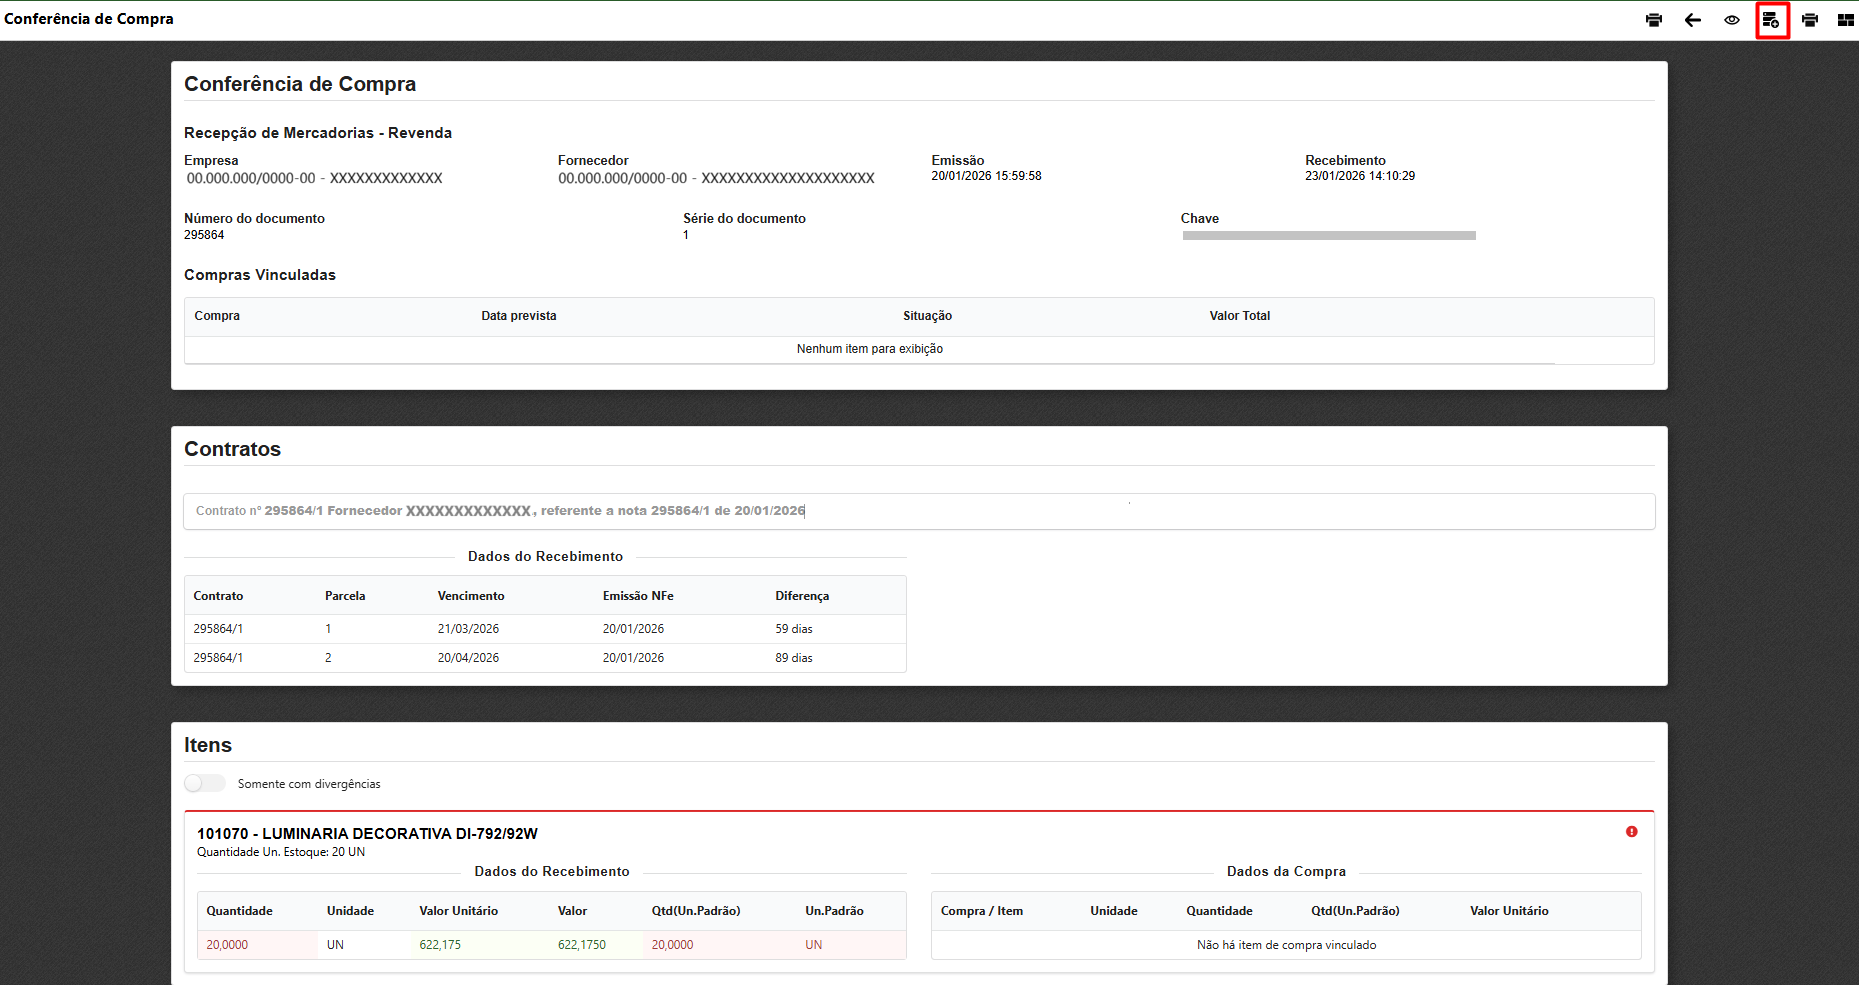The image size is (1859, 985).
Task: Sort by Vencimento column header
Action: [471, 596]
